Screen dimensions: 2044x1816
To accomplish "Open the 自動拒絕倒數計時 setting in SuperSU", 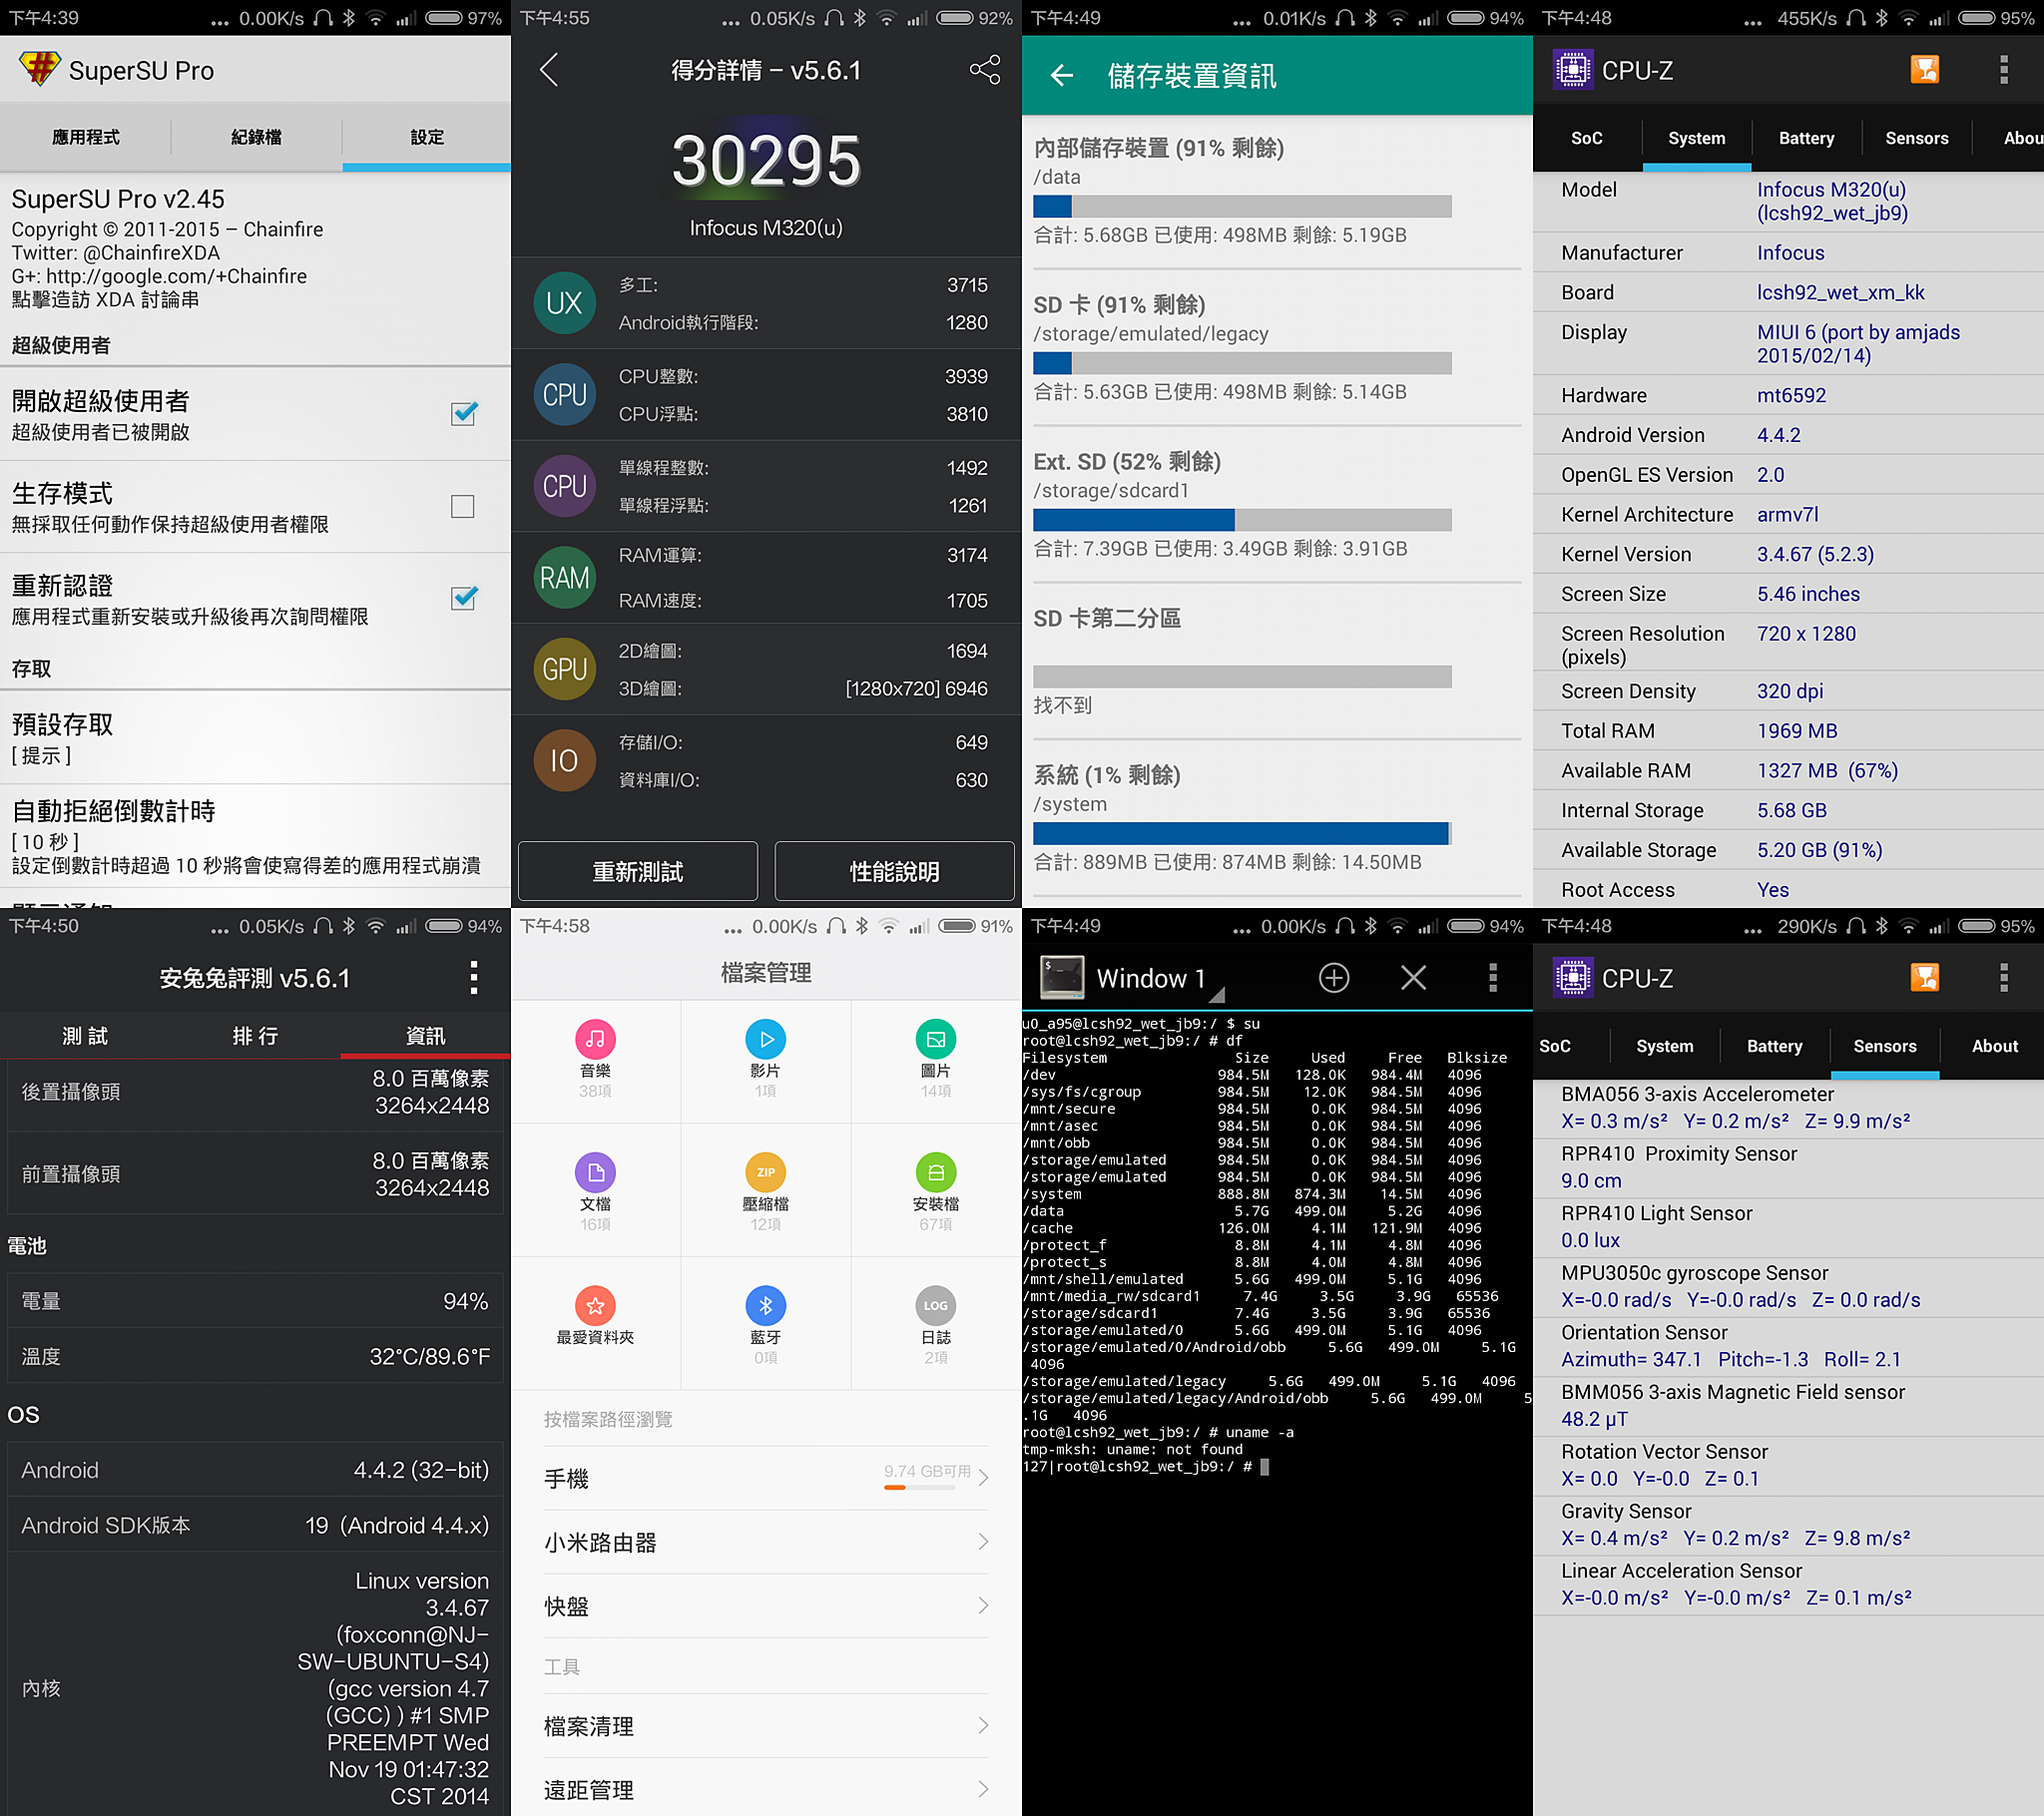I will coord(255,836).
